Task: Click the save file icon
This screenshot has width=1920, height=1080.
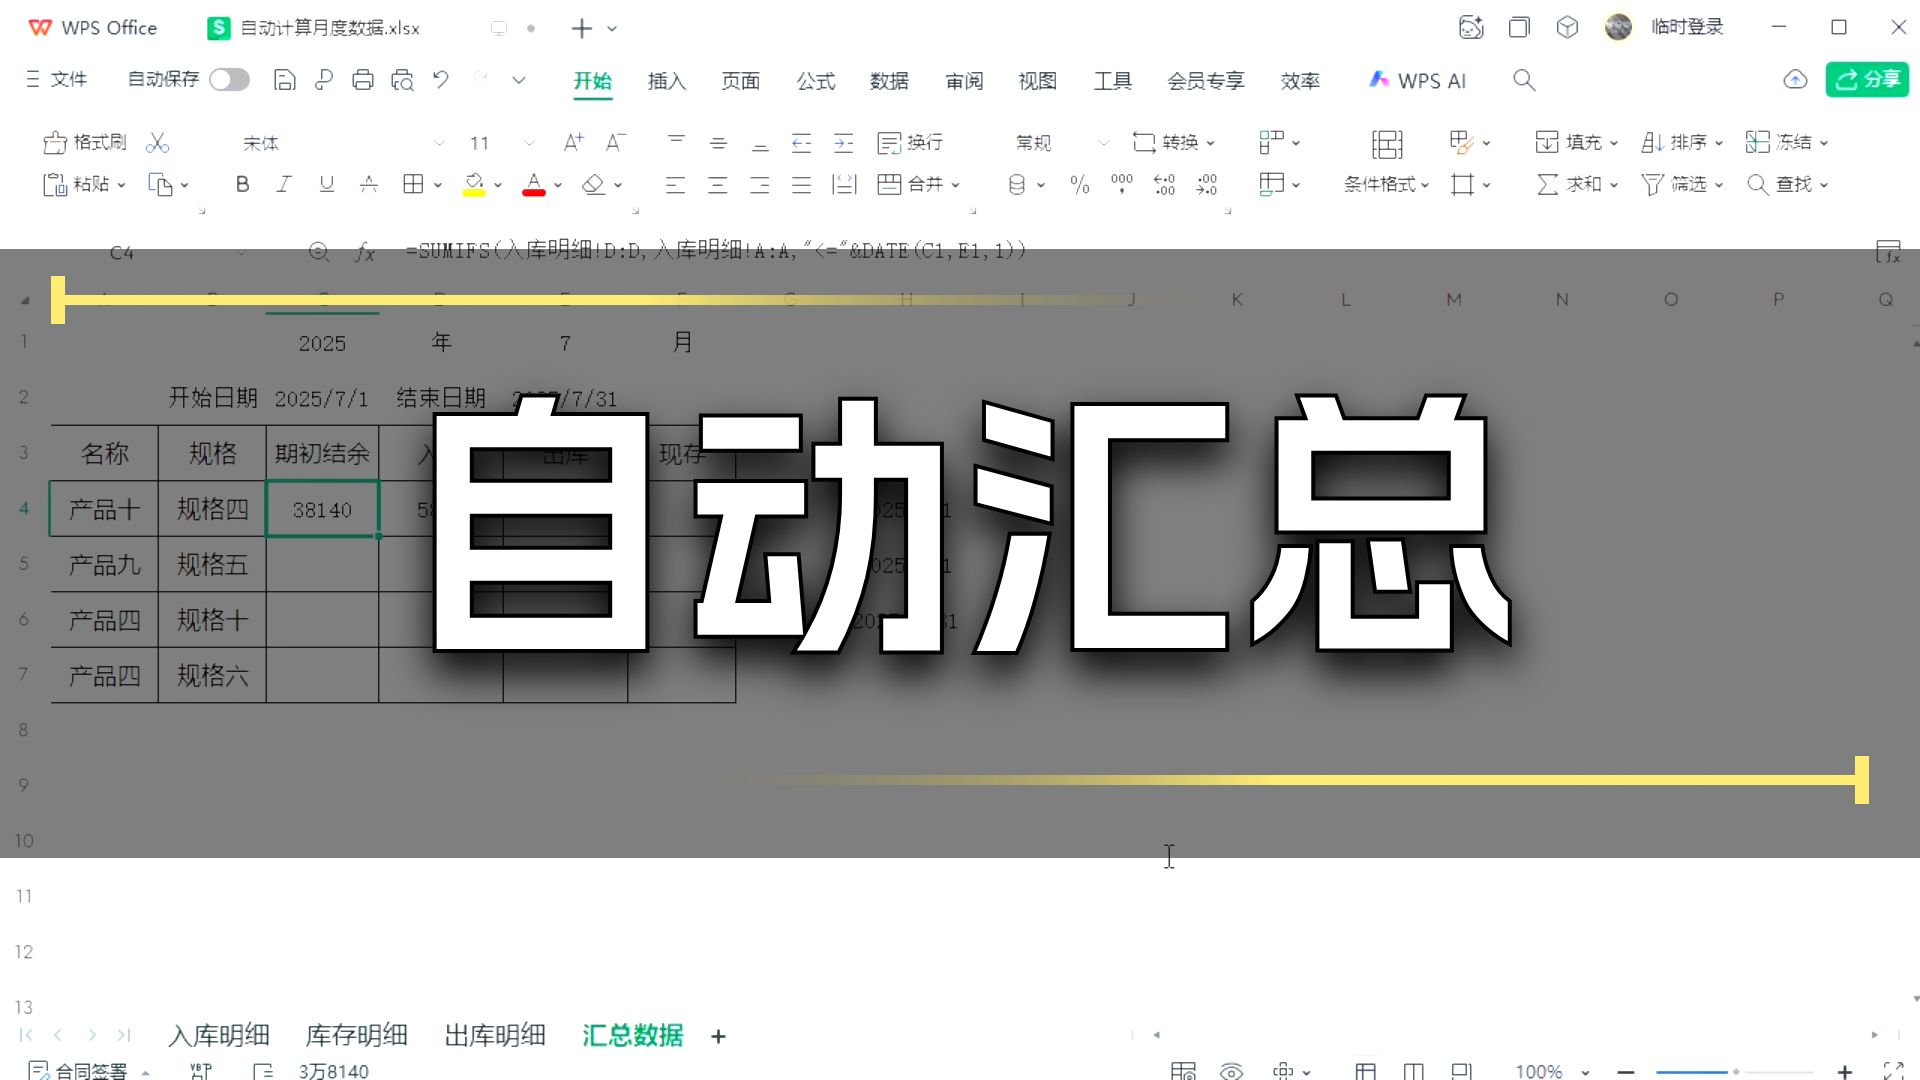Action: (x=284, y=80)
